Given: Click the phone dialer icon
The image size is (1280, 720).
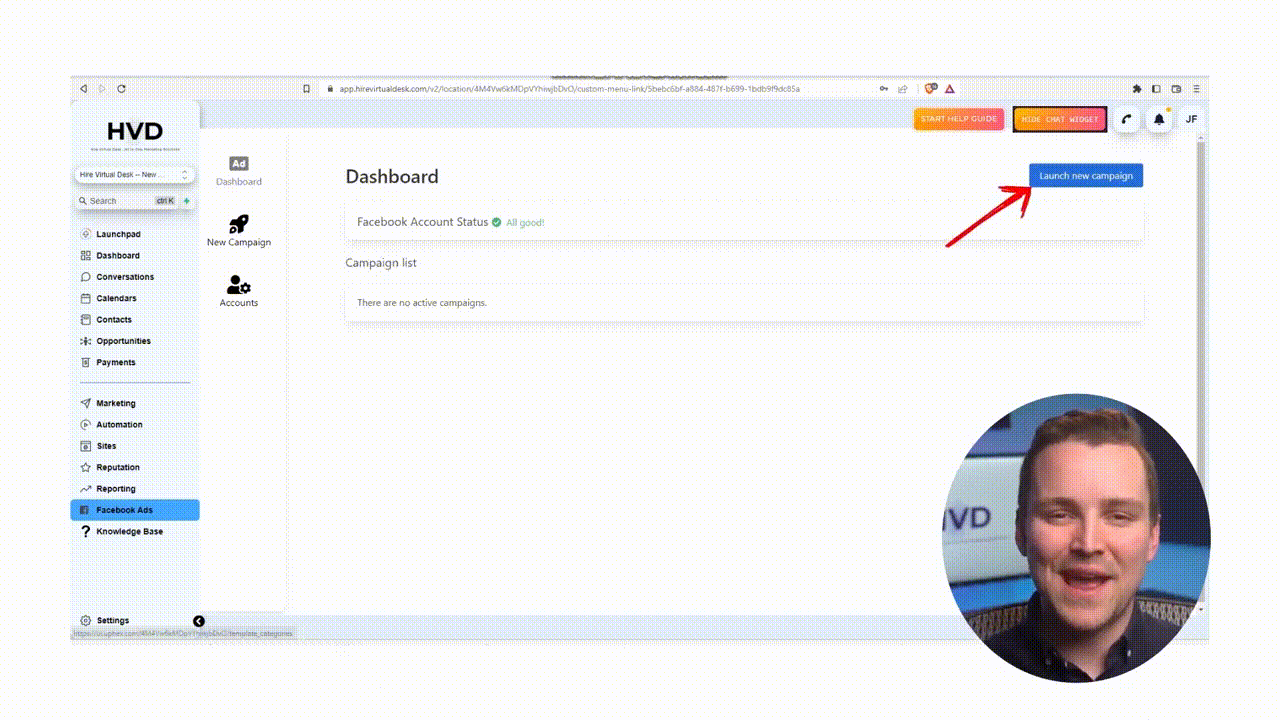Looking at the screenshot, I should click(1127, 119).
